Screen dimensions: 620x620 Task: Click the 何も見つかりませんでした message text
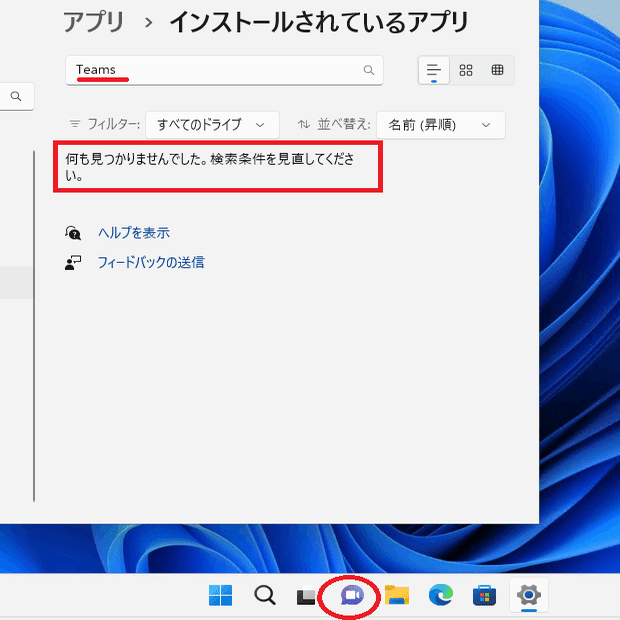[210, 166]
